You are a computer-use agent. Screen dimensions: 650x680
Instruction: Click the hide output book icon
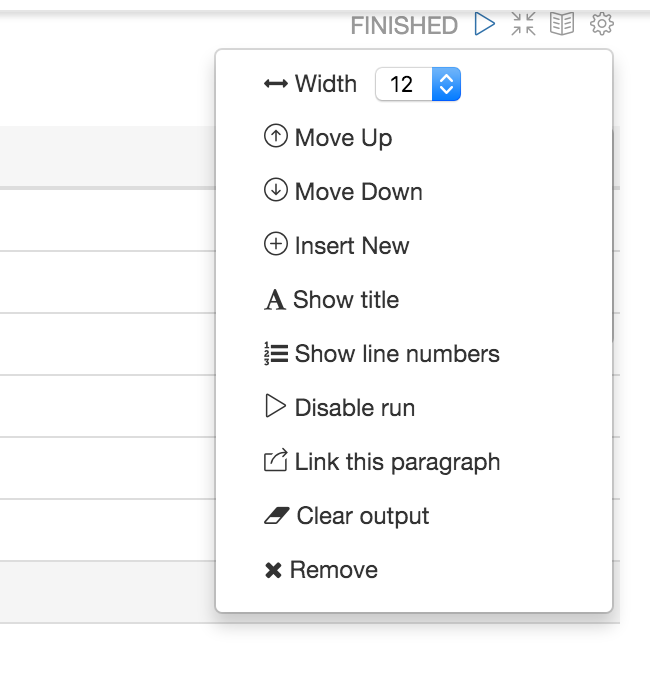562,25
